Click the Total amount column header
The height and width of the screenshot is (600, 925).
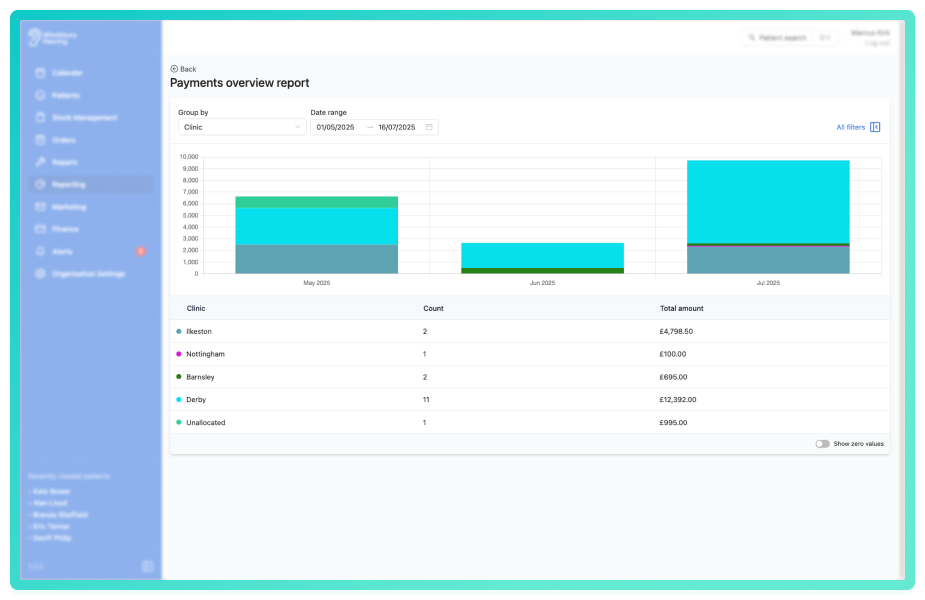[681, 309]
